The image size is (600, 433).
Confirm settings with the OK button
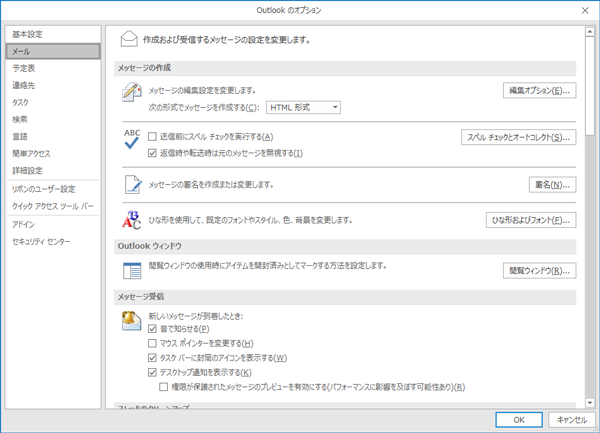(x=519, y=420)
